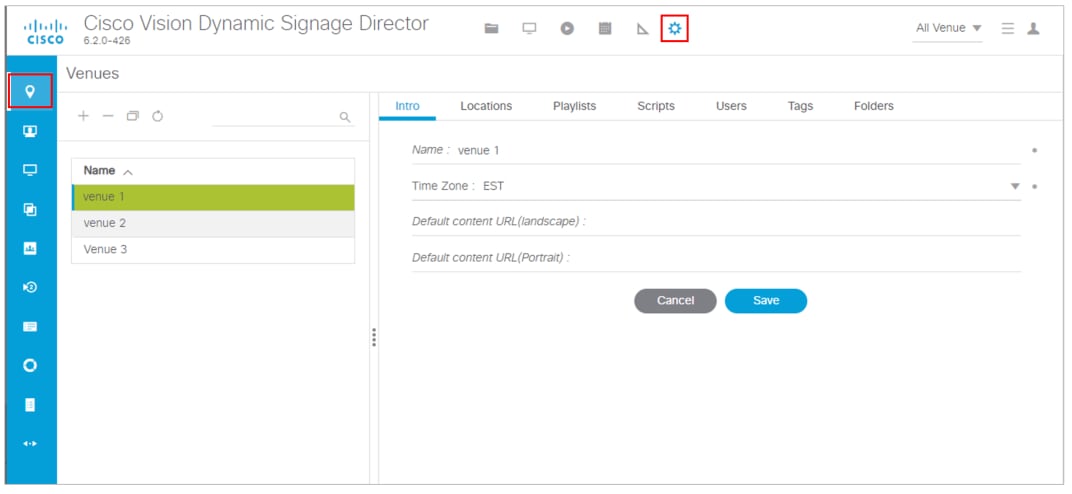
Task: Open the folder icon in the top toolbar
Action: [491, 29]
